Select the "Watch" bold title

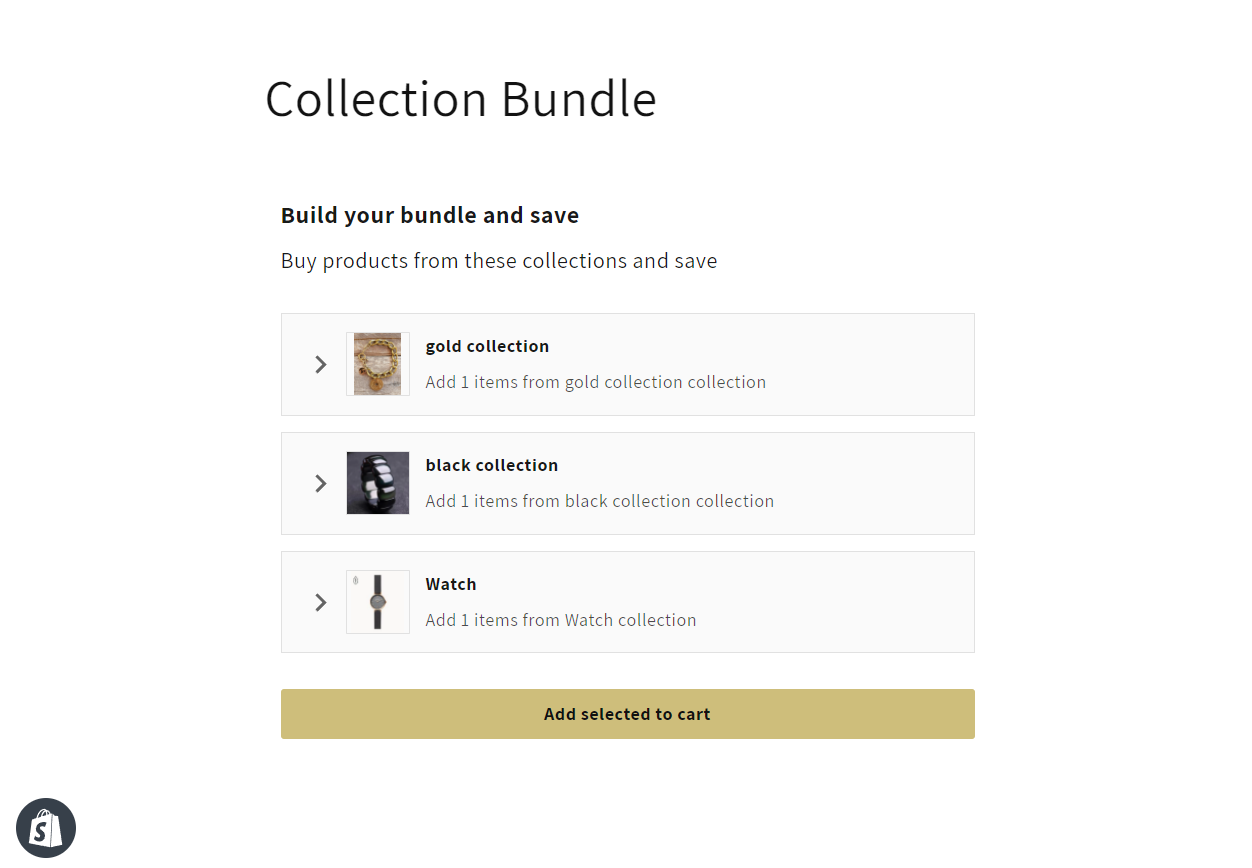(x=451, y=584)
